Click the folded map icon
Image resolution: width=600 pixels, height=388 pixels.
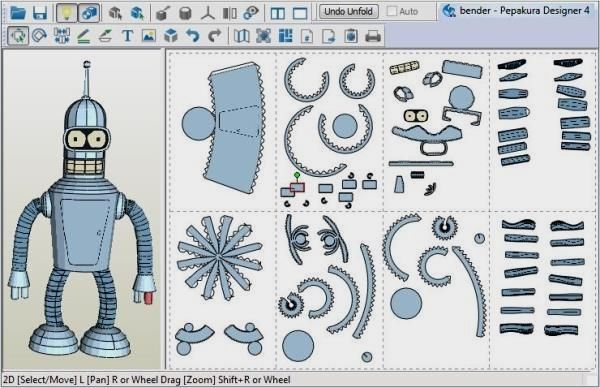click(242, 36)
